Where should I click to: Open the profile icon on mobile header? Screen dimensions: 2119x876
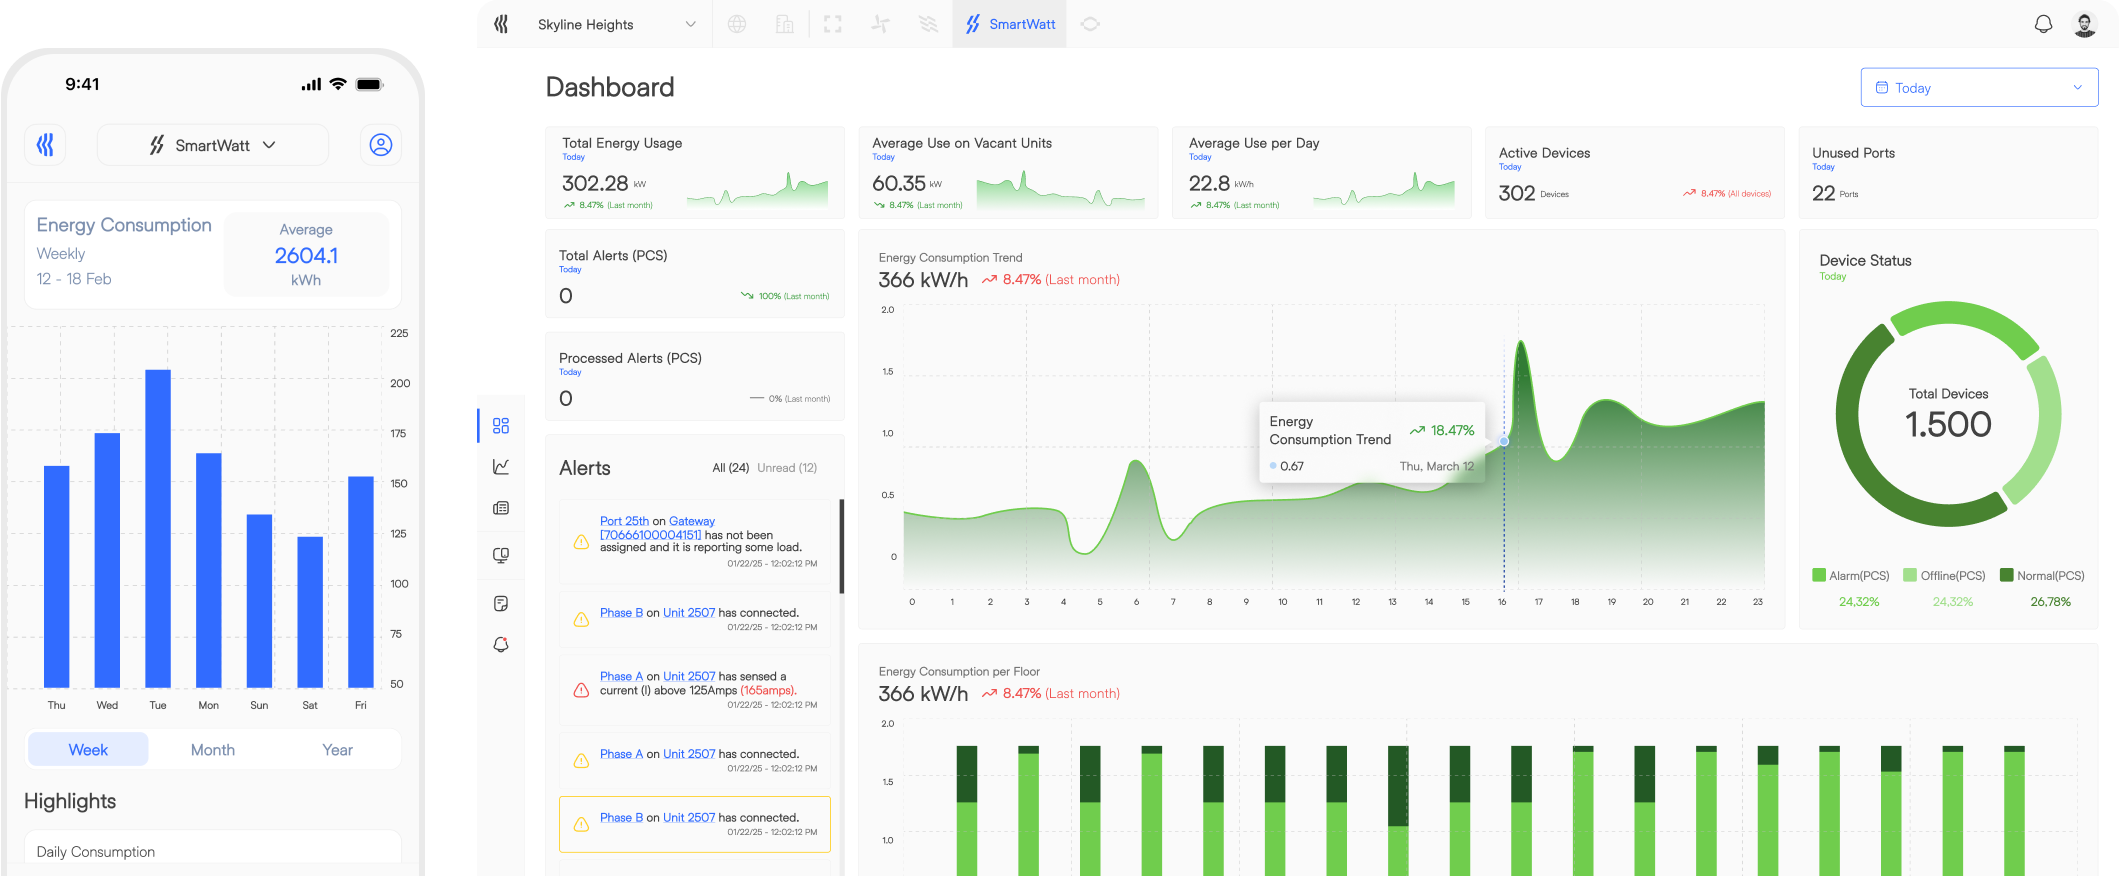tap(381, 145)
